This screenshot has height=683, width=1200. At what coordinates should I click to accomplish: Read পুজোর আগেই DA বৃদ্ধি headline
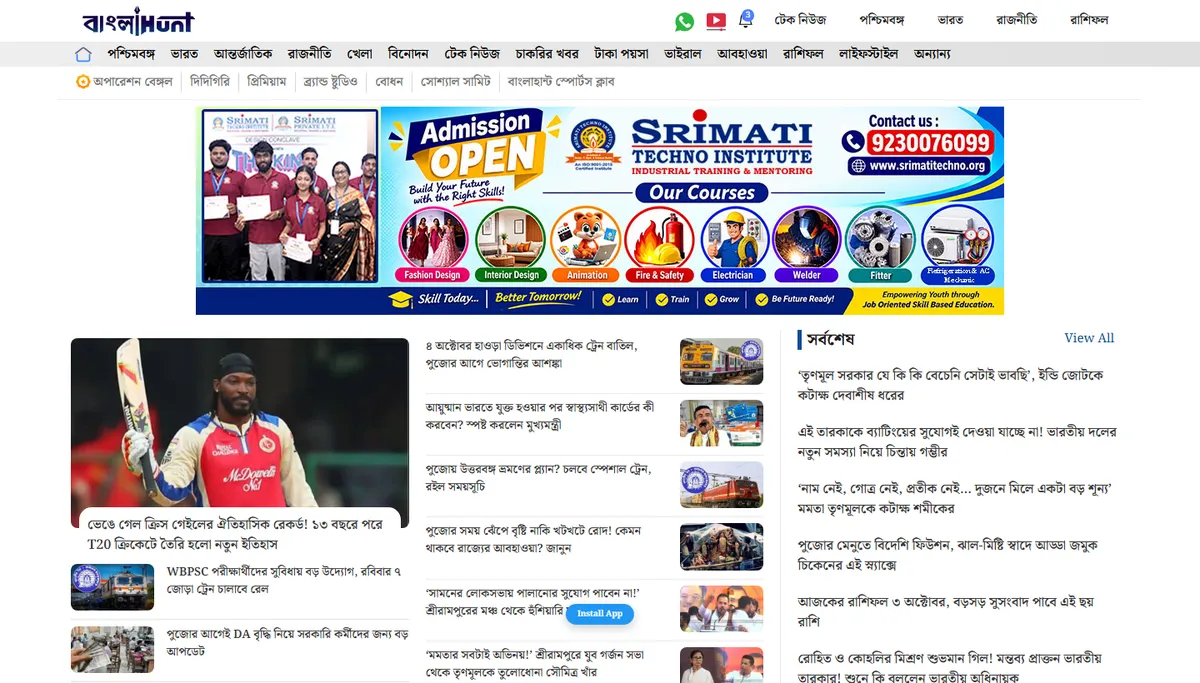click(287, 642)
